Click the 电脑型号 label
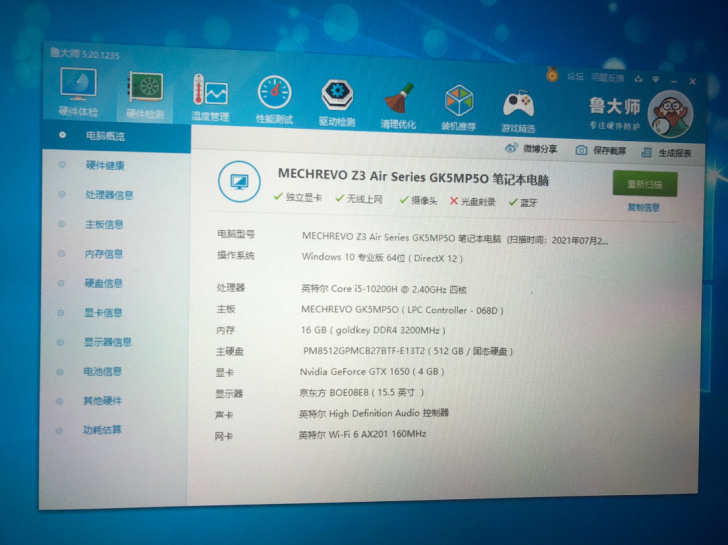This screenshot has height=545, width=728. click(236, 234)
